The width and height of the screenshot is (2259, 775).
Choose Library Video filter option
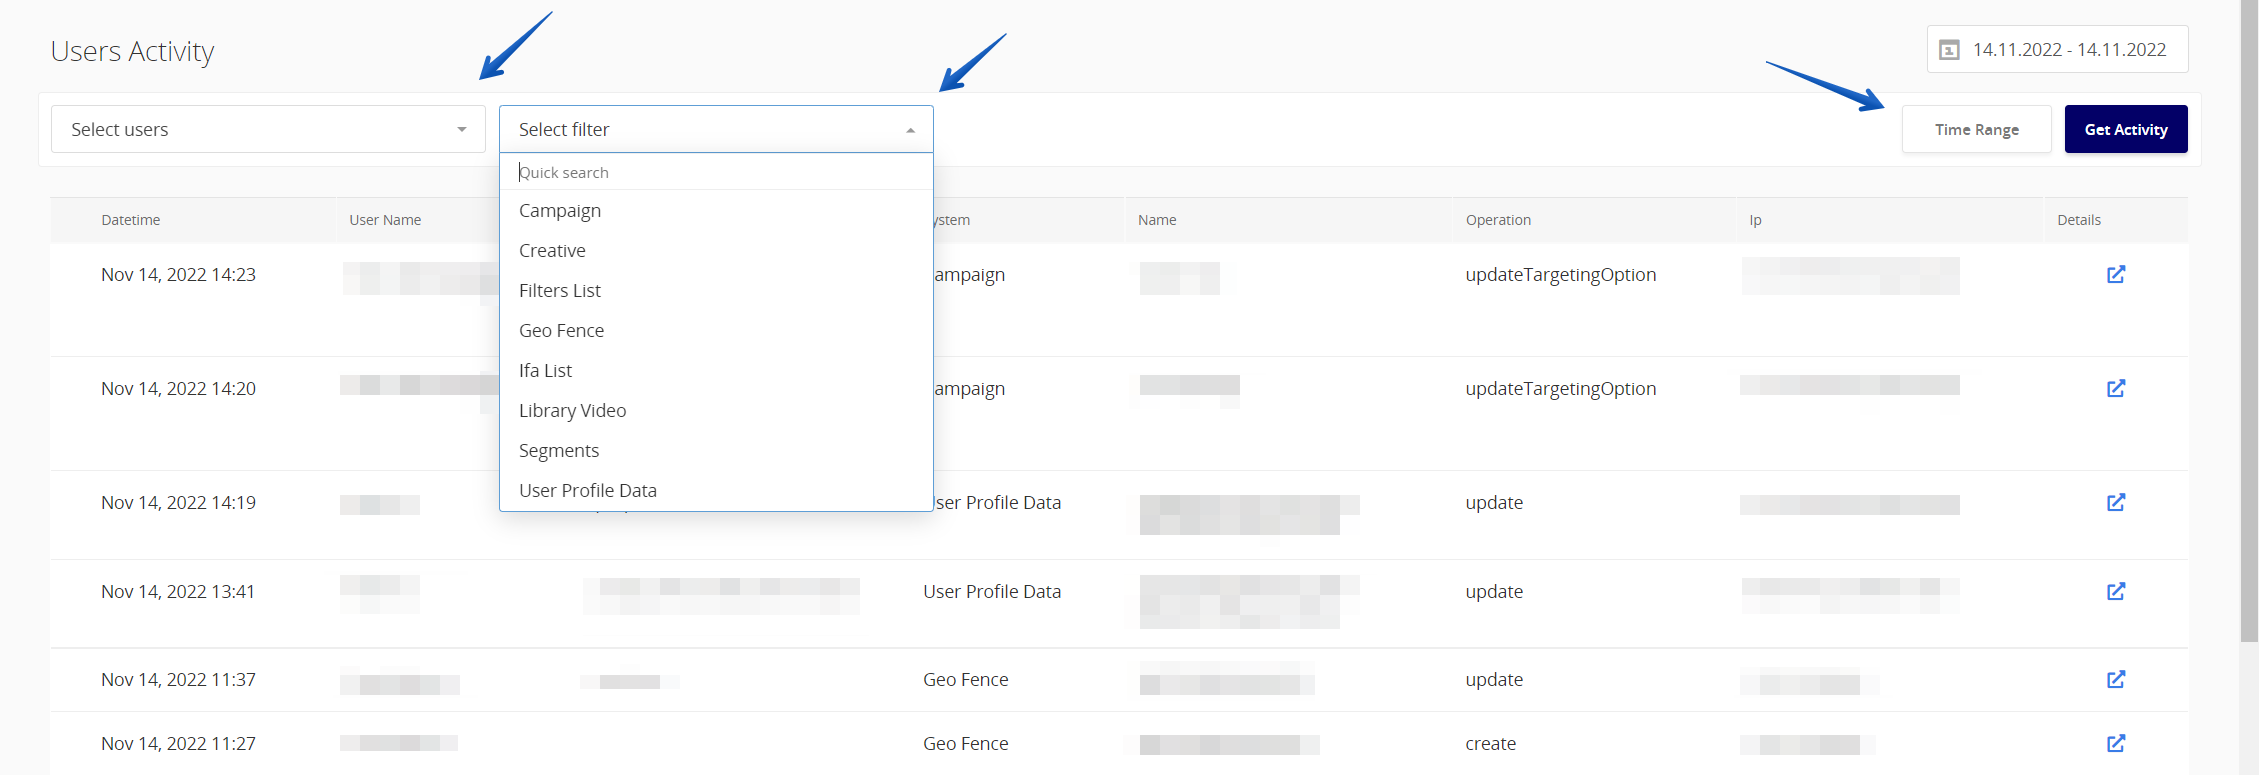[716, 410]
